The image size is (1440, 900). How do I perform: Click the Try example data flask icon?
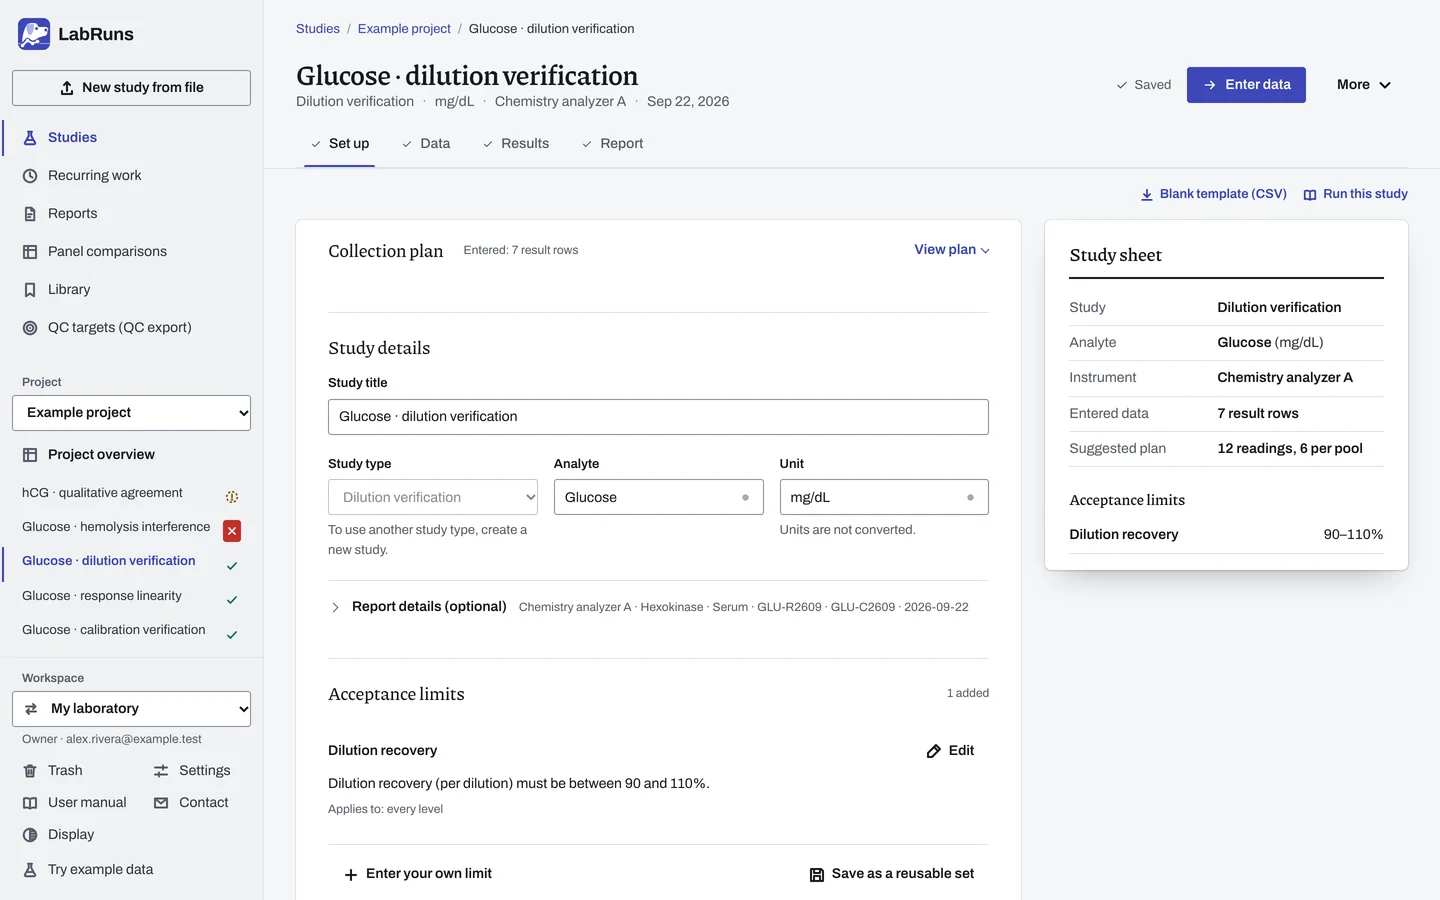click(30, 870)
